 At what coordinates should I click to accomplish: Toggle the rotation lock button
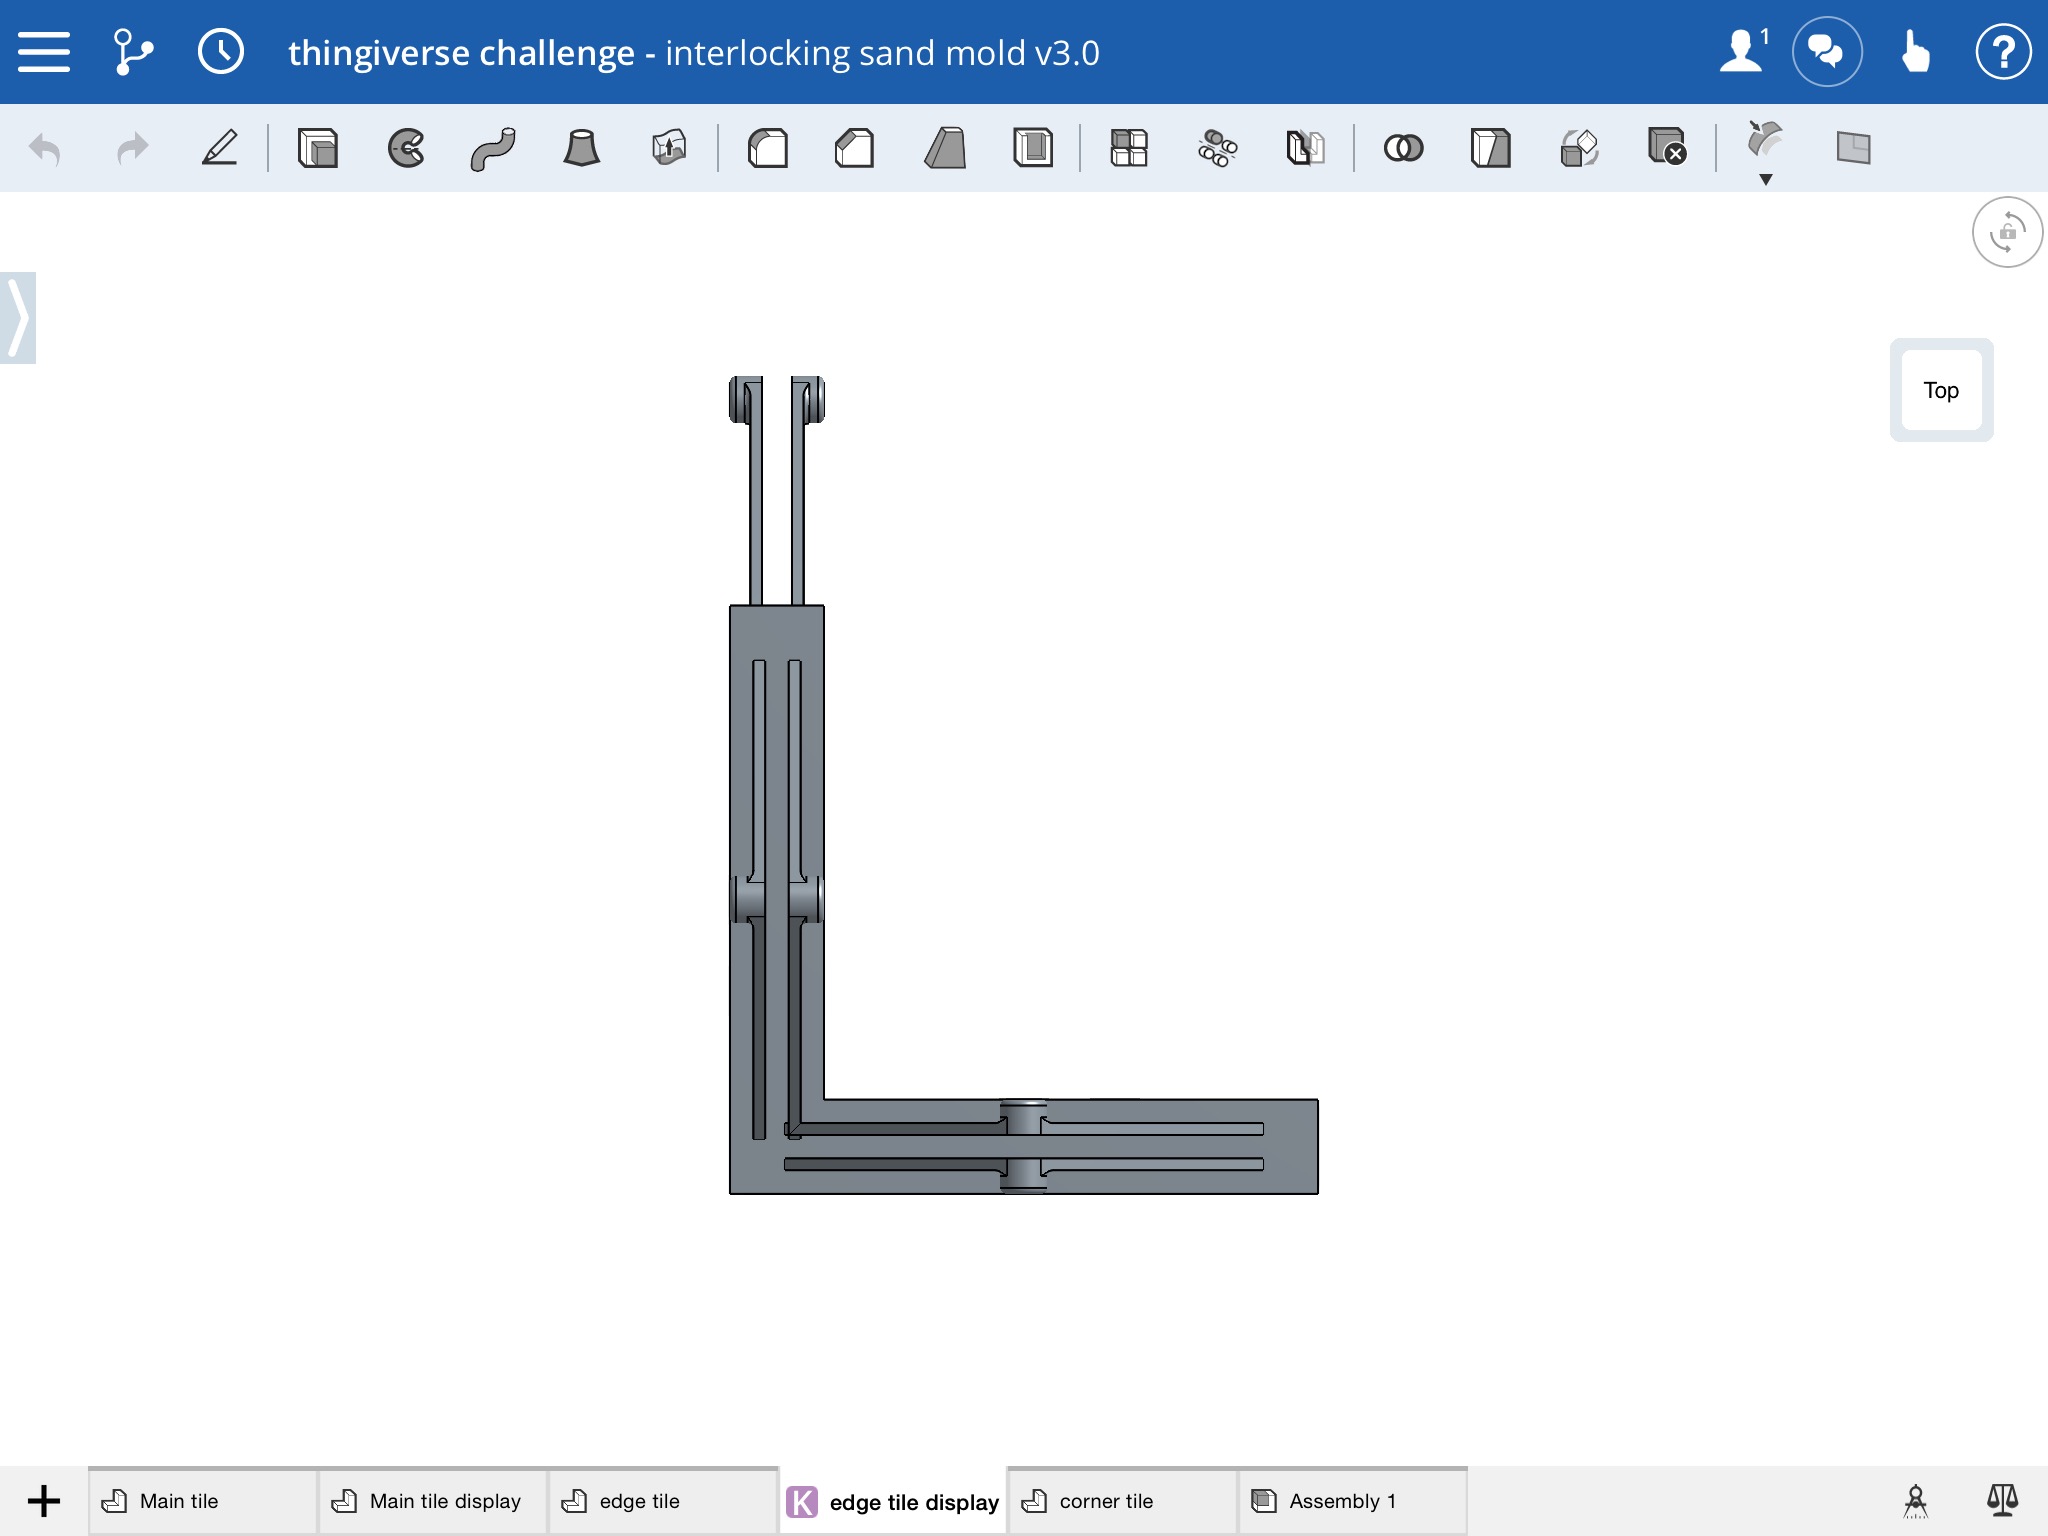2007,232
